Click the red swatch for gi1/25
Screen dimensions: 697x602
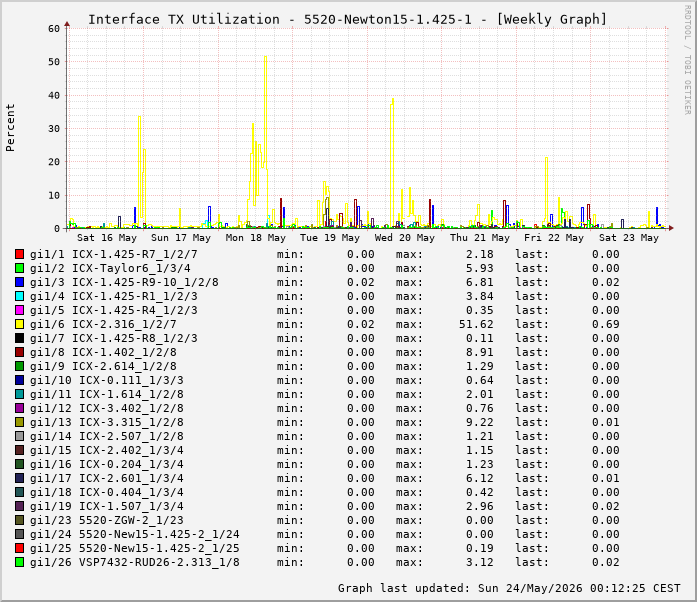(x=19, y=548)
